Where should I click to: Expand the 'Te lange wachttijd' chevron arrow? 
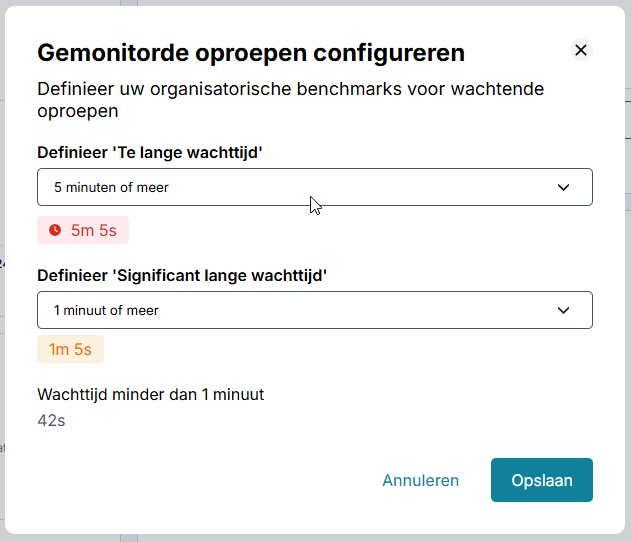(563, 187)
